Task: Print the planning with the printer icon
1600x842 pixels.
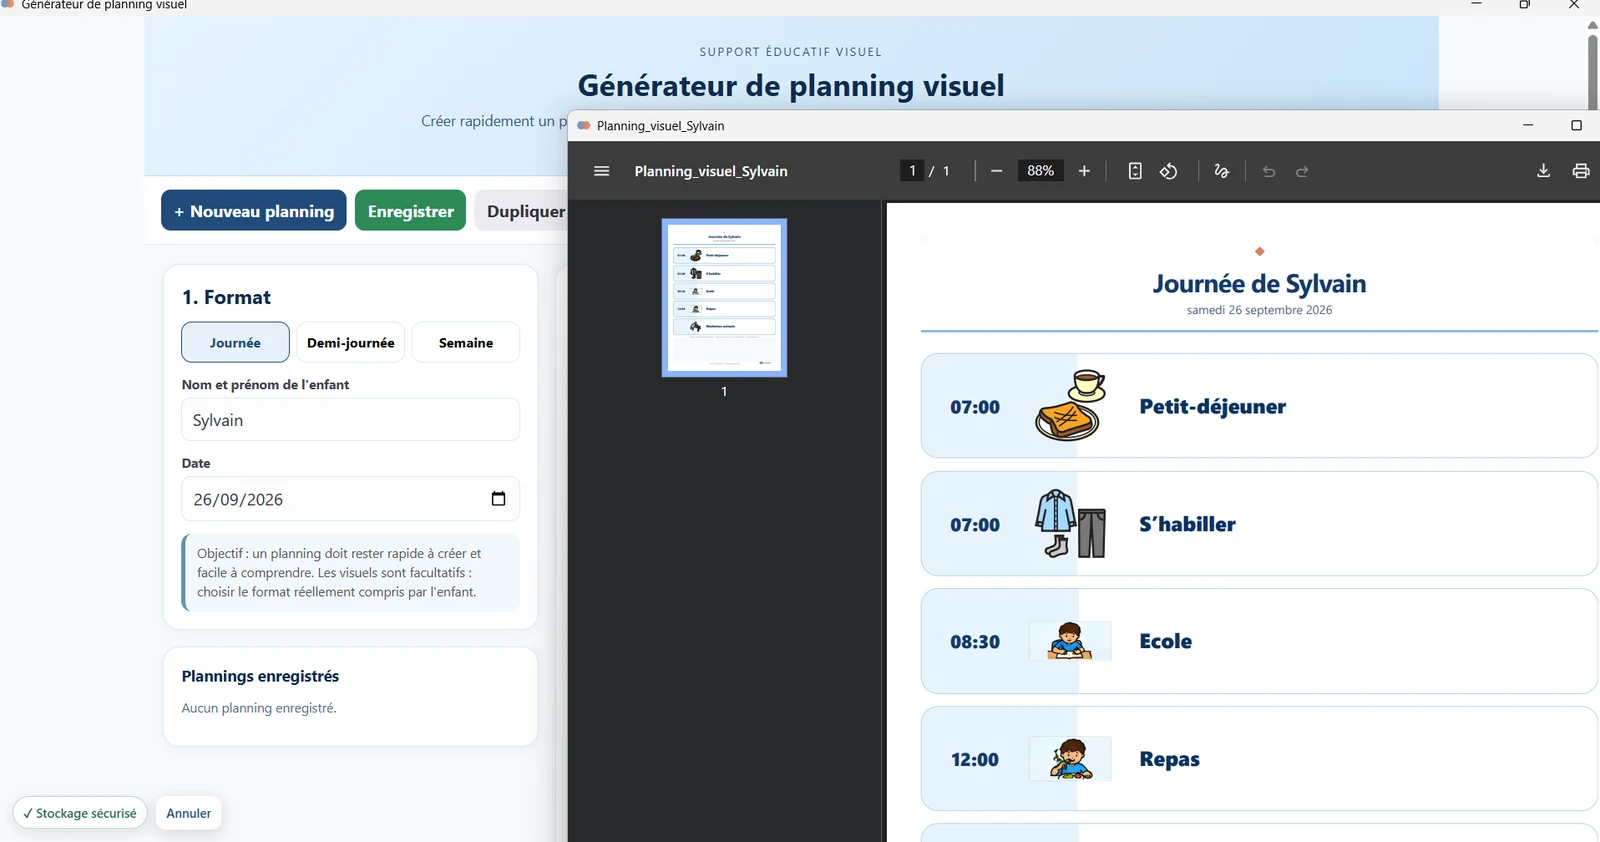Action: pos(1581,171)
